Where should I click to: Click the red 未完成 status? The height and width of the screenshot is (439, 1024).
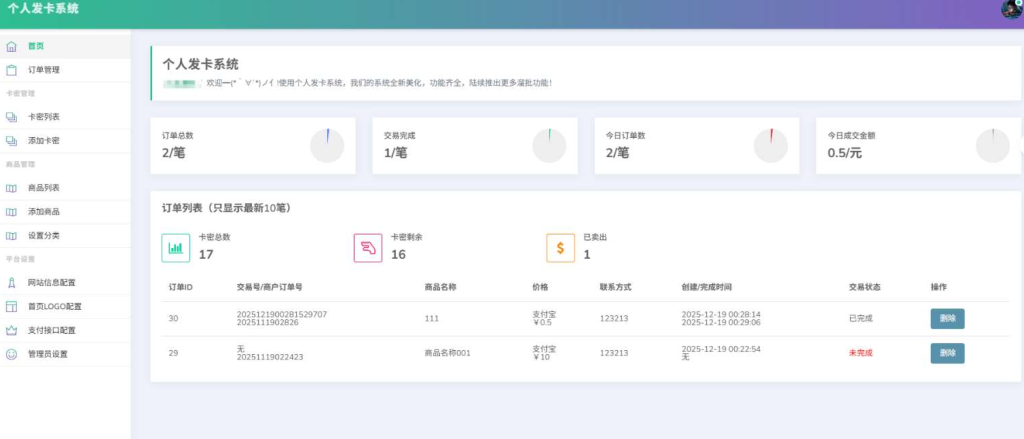click(860, 353)
